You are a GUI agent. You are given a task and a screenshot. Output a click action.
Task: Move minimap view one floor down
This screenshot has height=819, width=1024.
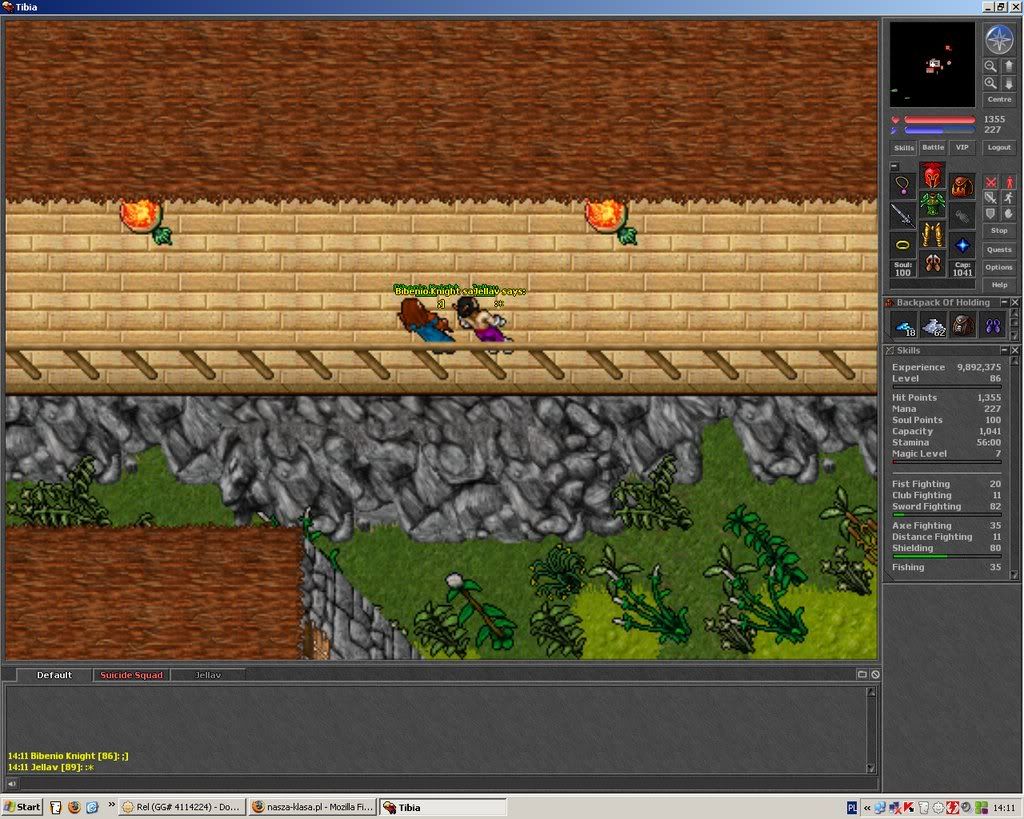tap(1008, 83)
